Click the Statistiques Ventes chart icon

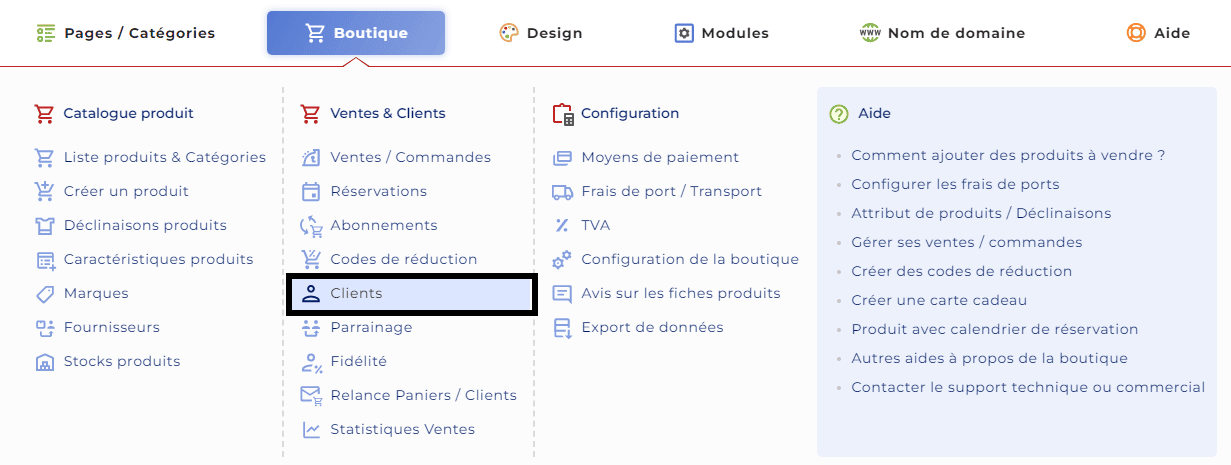click(x=311, y=429)
